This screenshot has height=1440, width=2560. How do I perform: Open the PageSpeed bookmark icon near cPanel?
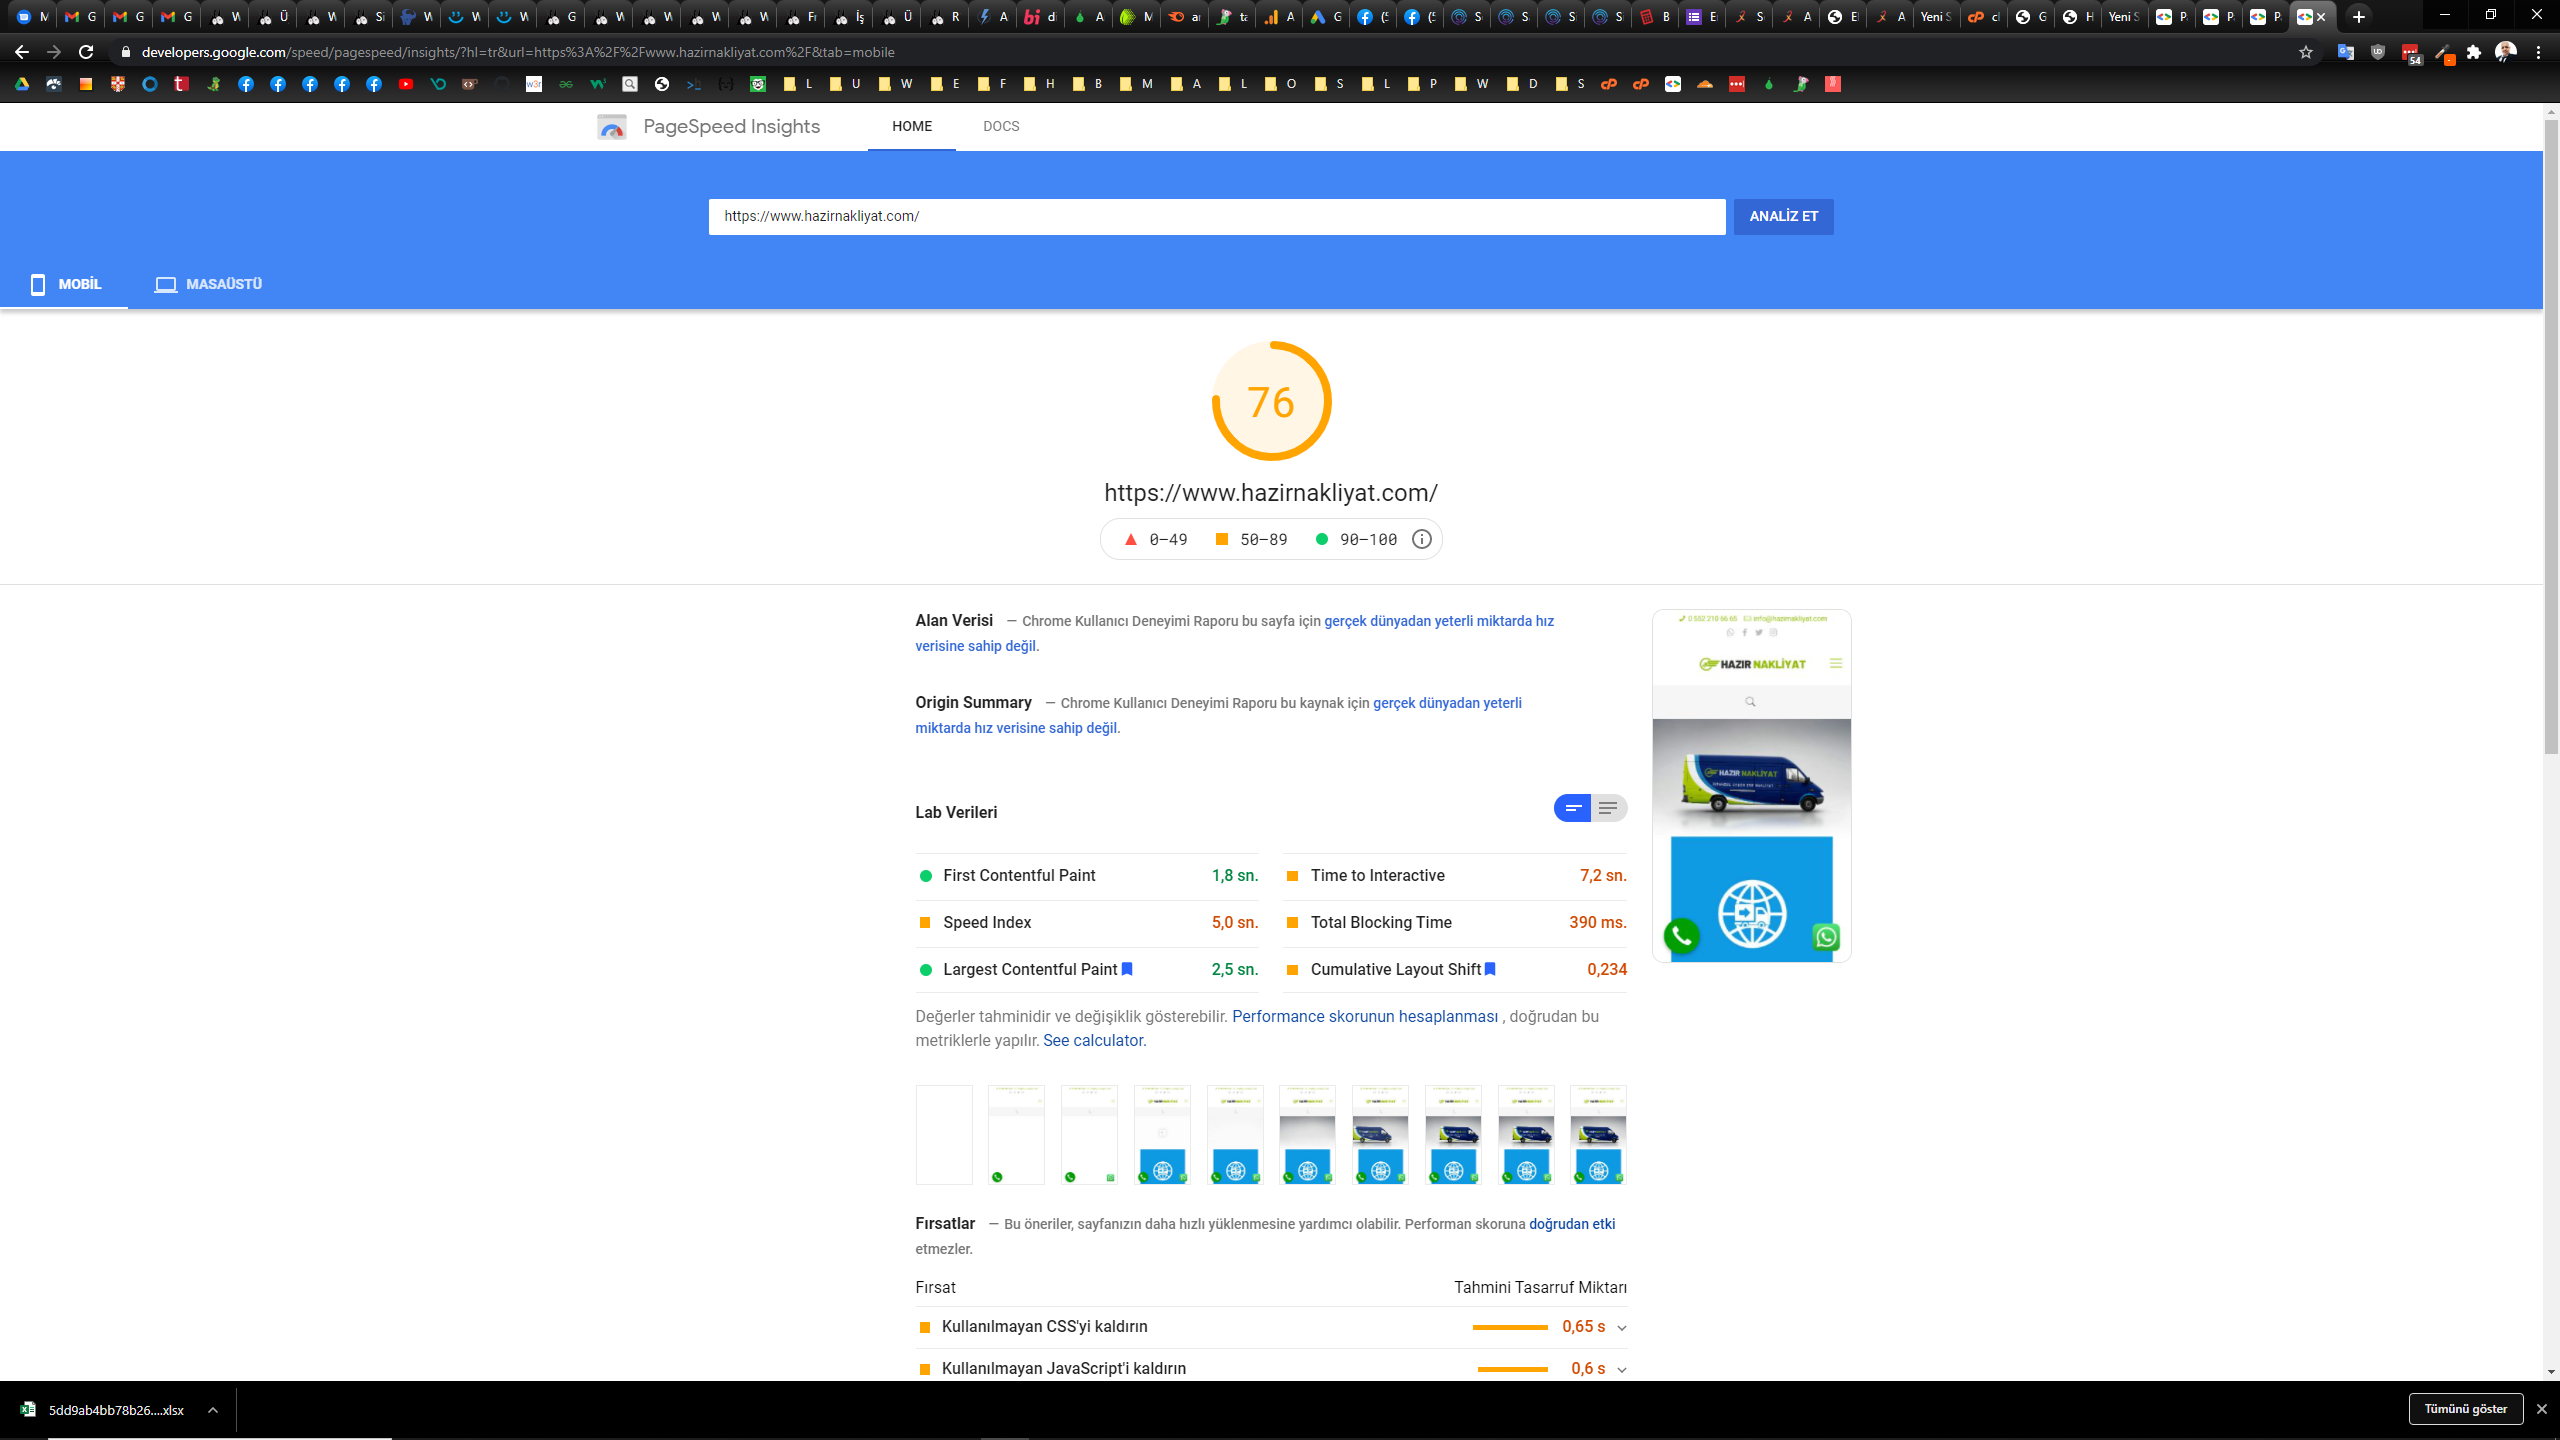pos(1673,84)
